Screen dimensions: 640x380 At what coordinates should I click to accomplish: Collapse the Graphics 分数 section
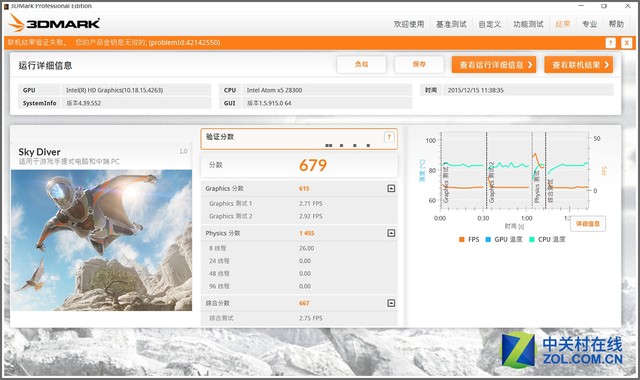coord(391,188)
